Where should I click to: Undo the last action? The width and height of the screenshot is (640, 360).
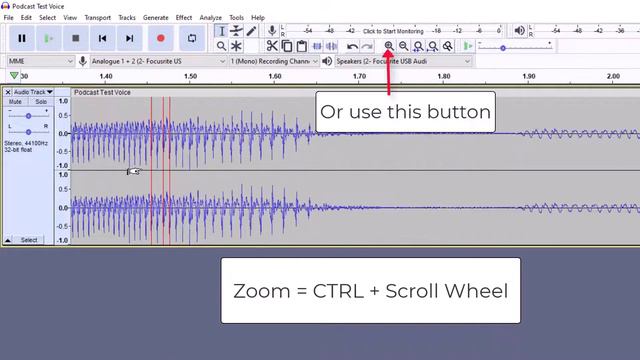(352, 46)
